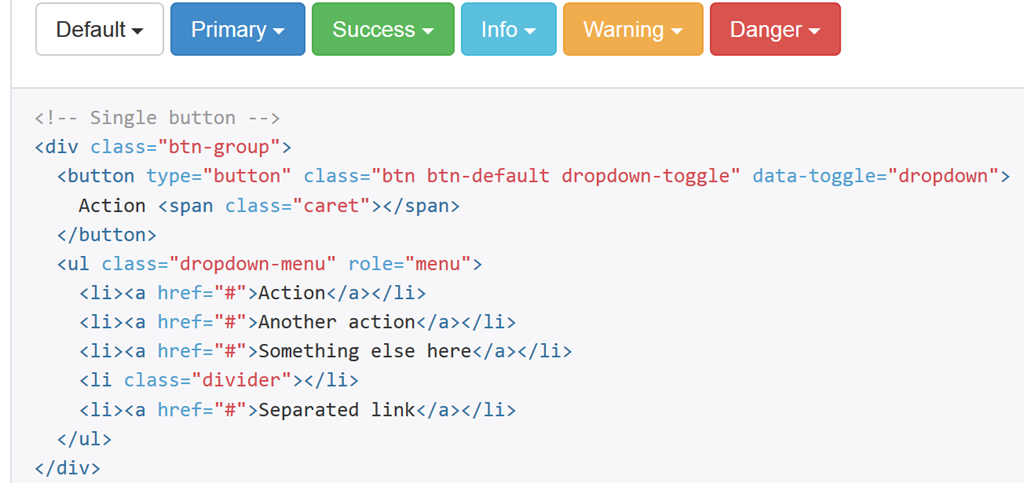
Task: Click the caret icon on Warning button
Action: 677,31
